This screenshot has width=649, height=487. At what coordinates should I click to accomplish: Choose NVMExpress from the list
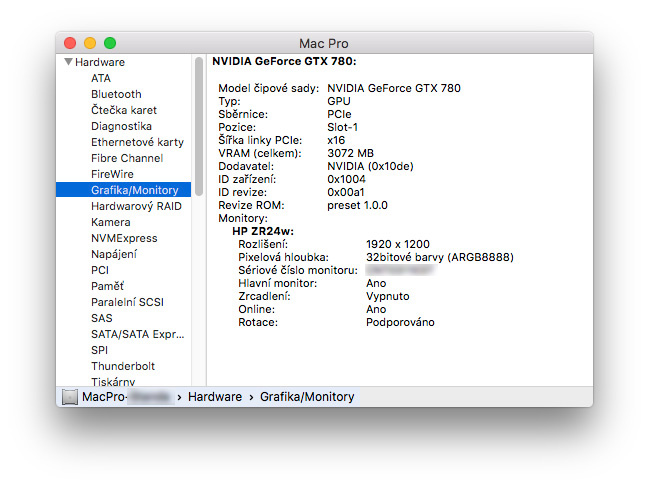(x=124, y=238)
